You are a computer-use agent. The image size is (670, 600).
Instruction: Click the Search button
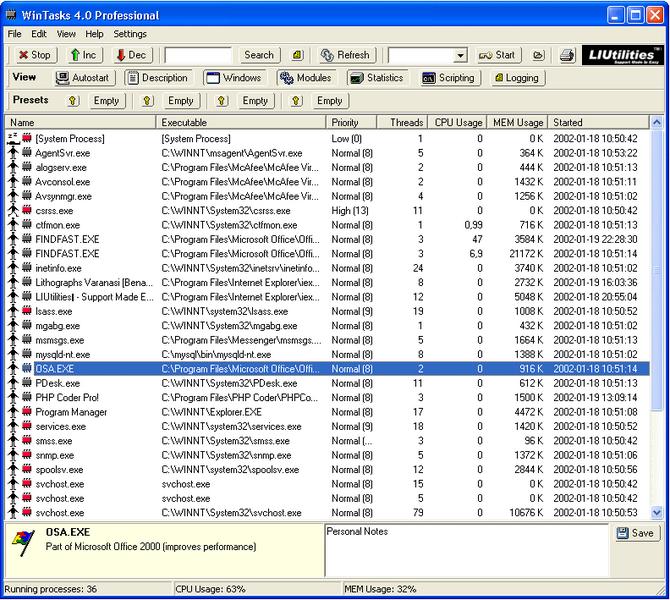pos(259,55)
